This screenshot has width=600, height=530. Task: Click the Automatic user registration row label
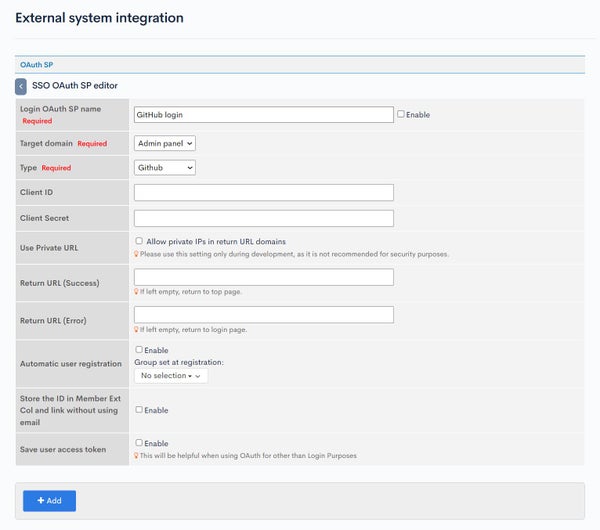71,364
